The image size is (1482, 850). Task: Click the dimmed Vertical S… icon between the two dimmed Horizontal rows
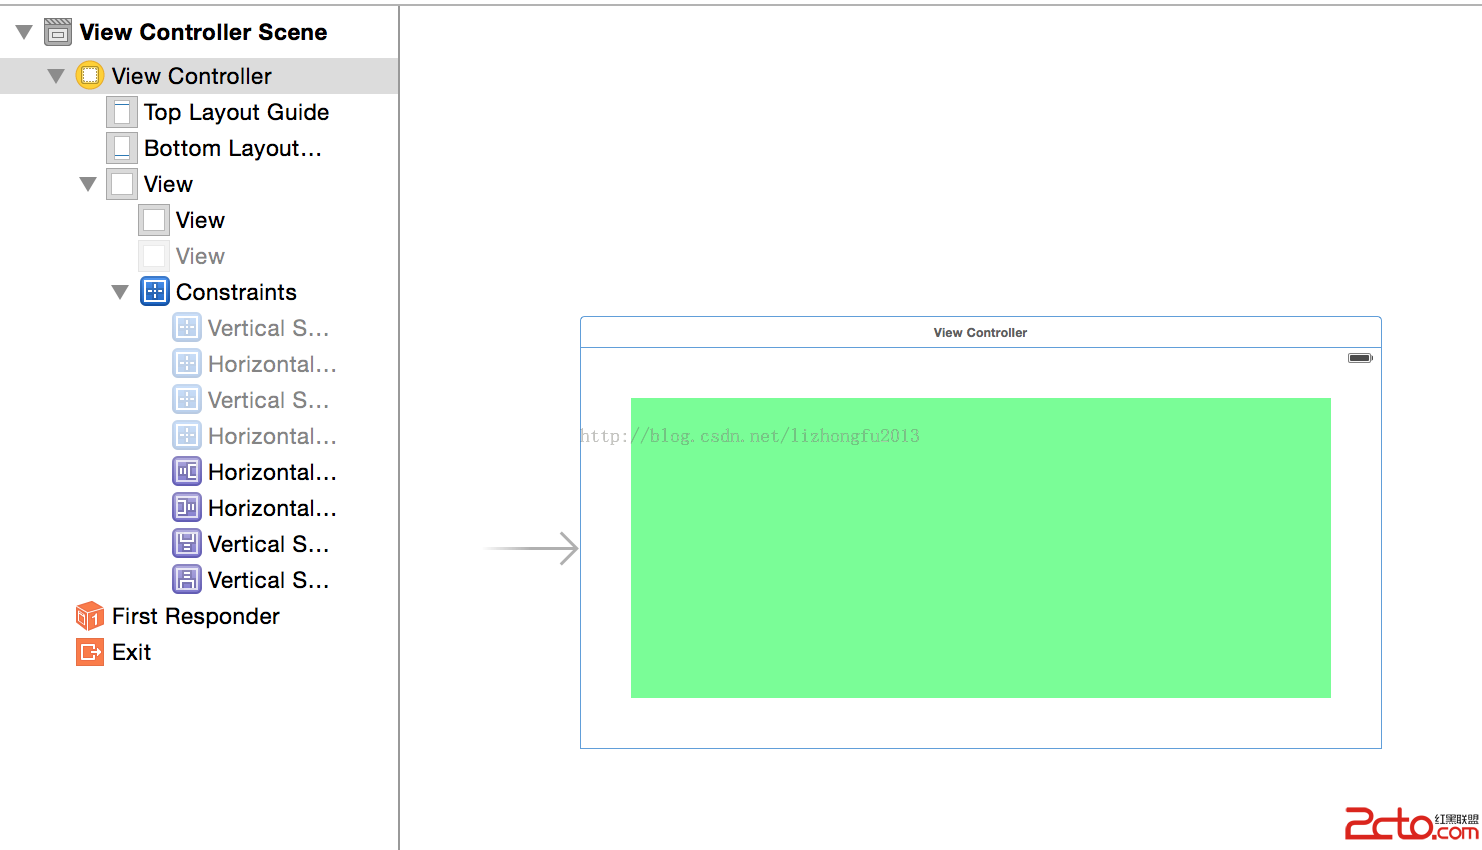[187, 399]
